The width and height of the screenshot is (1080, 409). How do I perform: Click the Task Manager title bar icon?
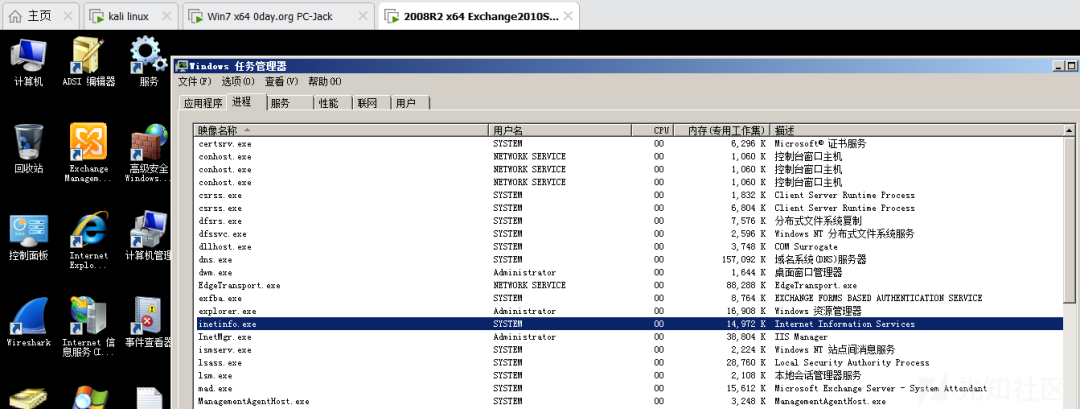182,66
